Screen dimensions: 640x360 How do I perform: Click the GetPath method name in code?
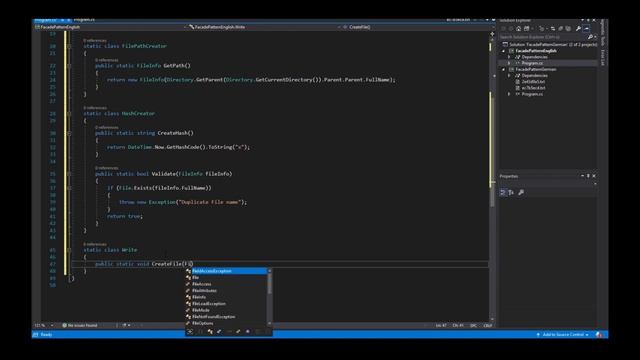175,66
